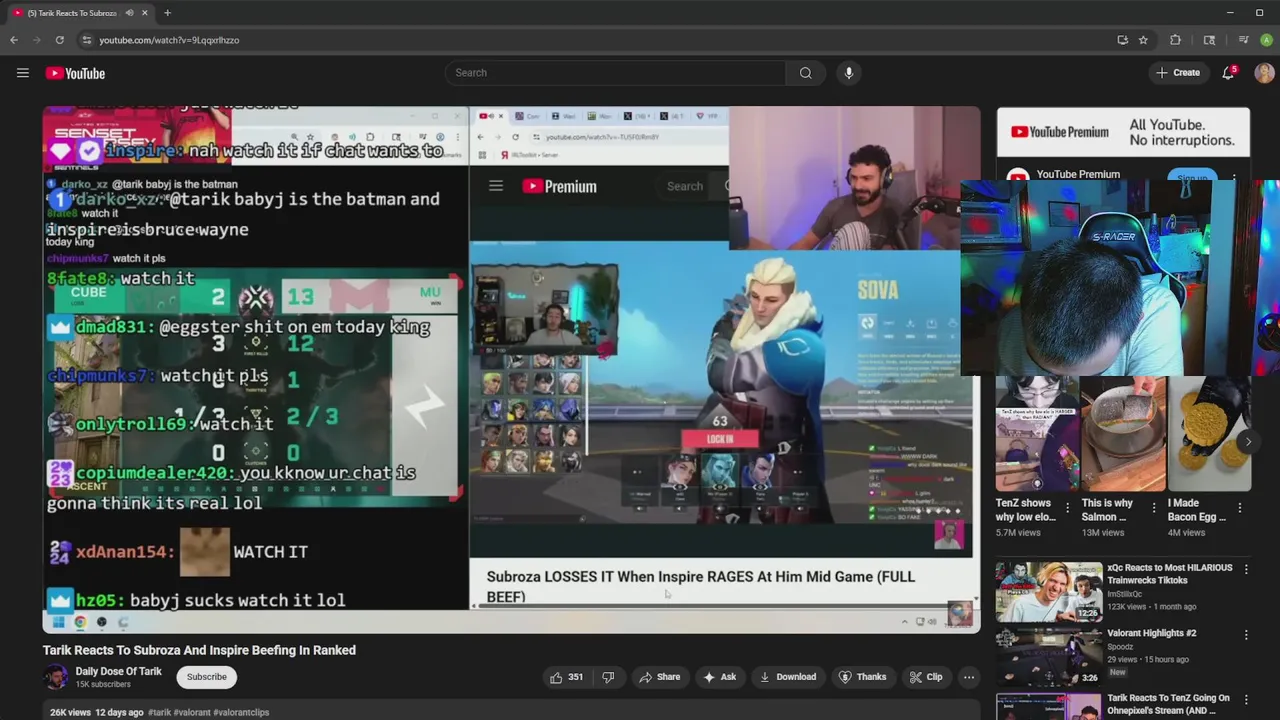Click the YouTube Premium ad banner

[1123, 132]
